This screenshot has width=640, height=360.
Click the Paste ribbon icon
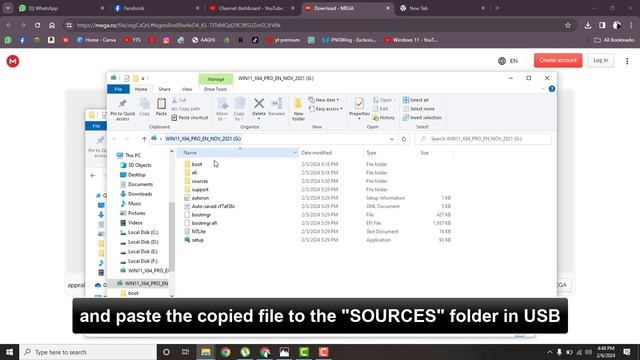click(x=161, y=107)
